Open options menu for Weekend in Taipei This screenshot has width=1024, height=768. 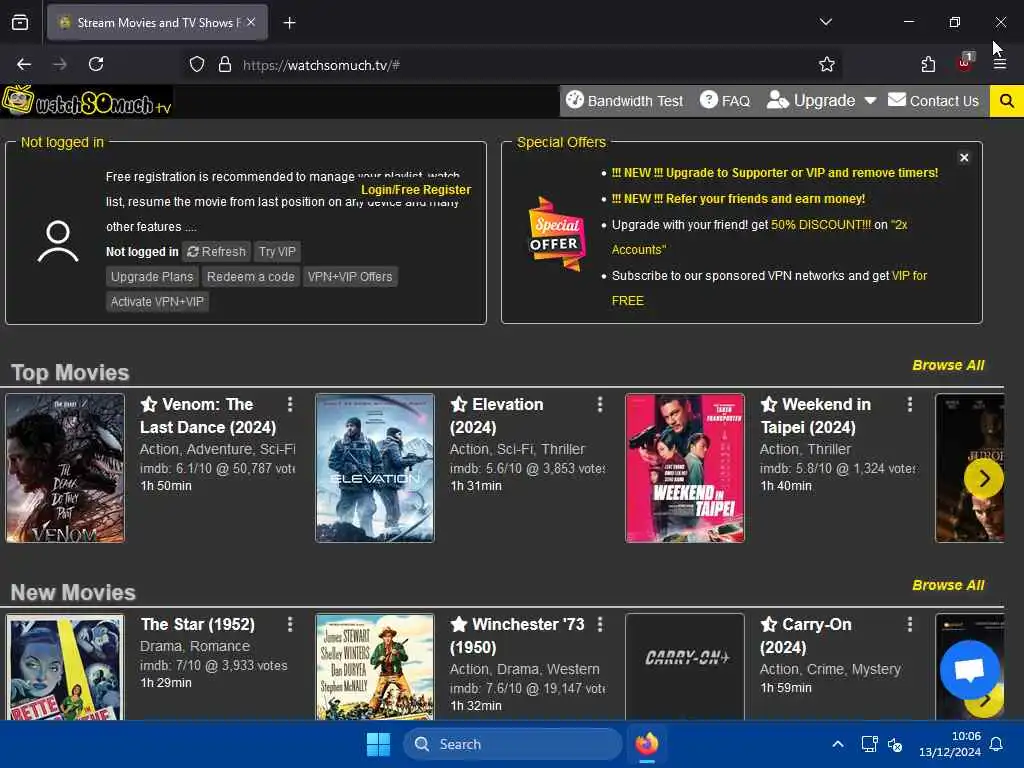click(x=910, y=405)
